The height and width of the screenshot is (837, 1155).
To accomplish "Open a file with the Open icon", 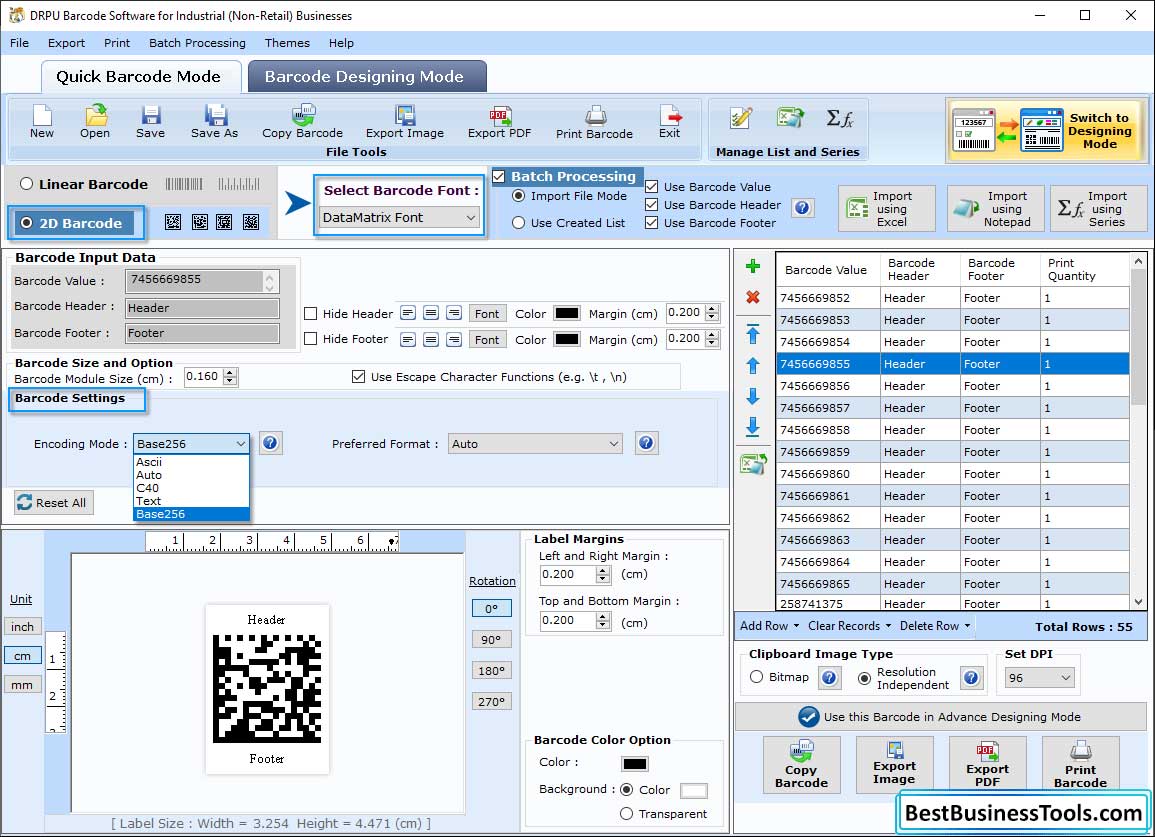I will [x=95, y=122].
